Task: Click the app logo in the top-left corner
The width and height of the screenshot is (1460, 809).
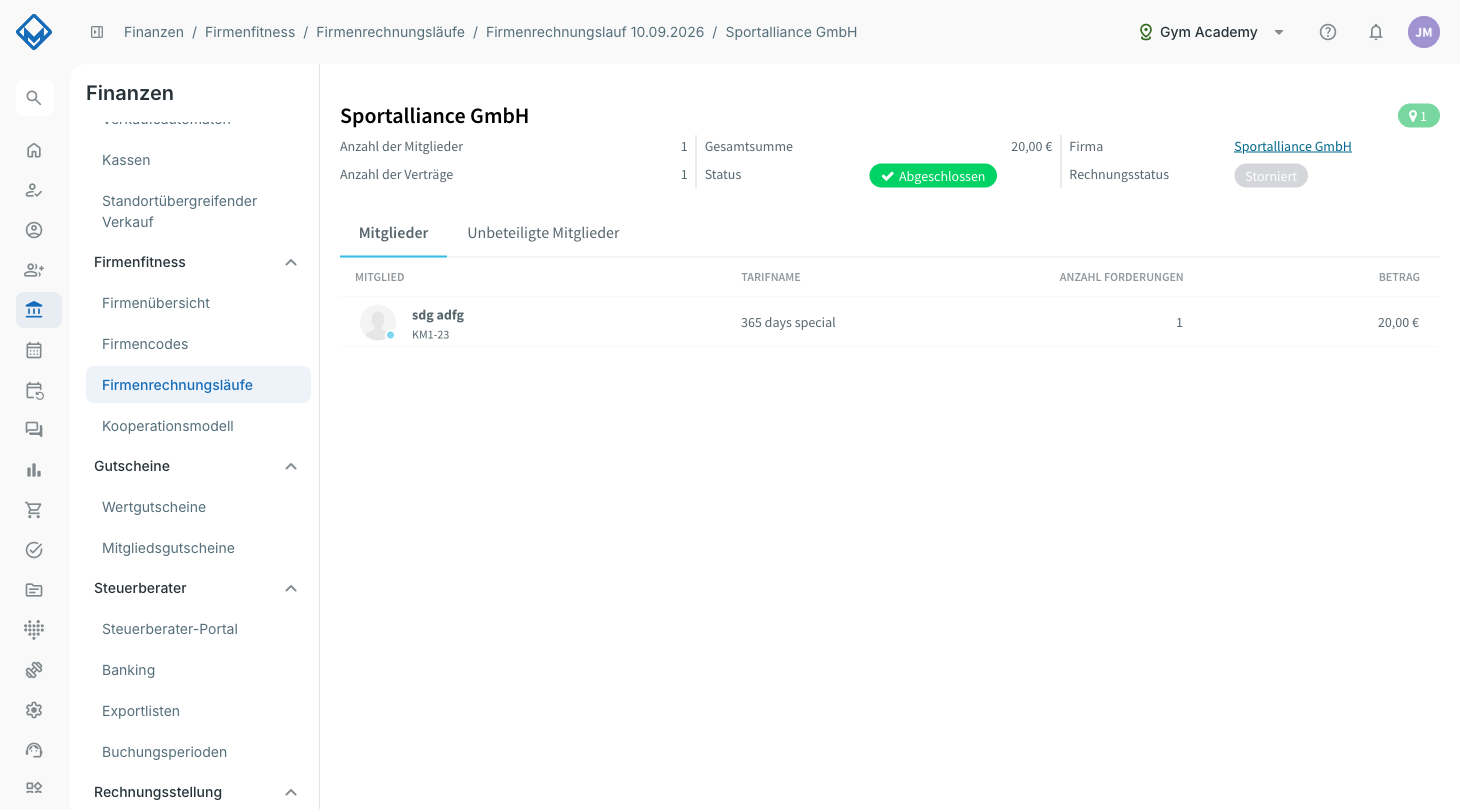Action: point(34,32)
